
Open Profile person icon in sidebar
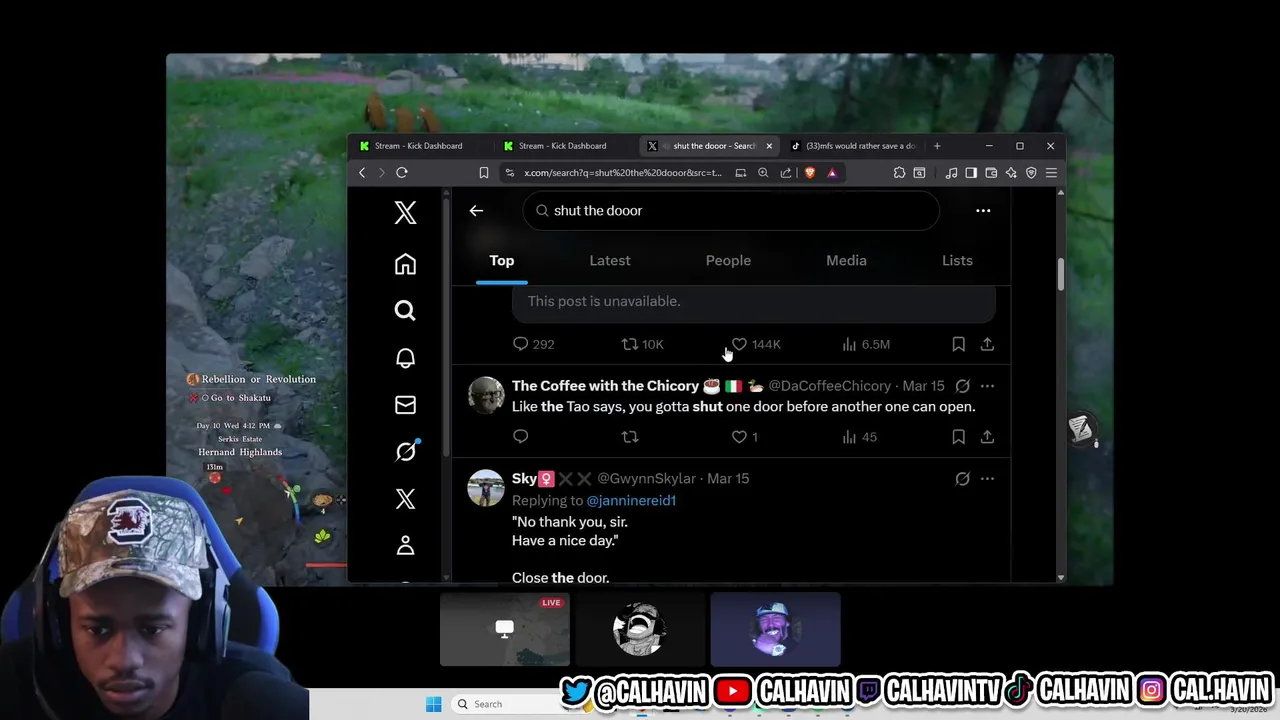pyautogui.click(x=405, y=545)
